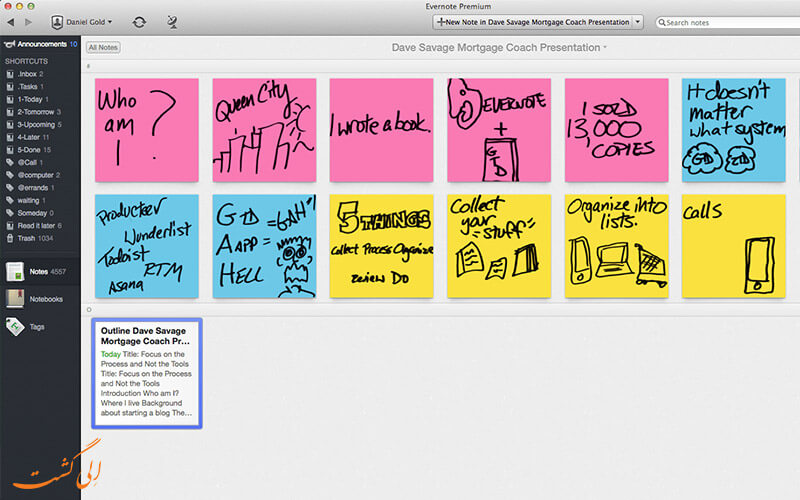Select the Someday tag shortcut
Screen dimensions: 800x500
click(30, 213)
